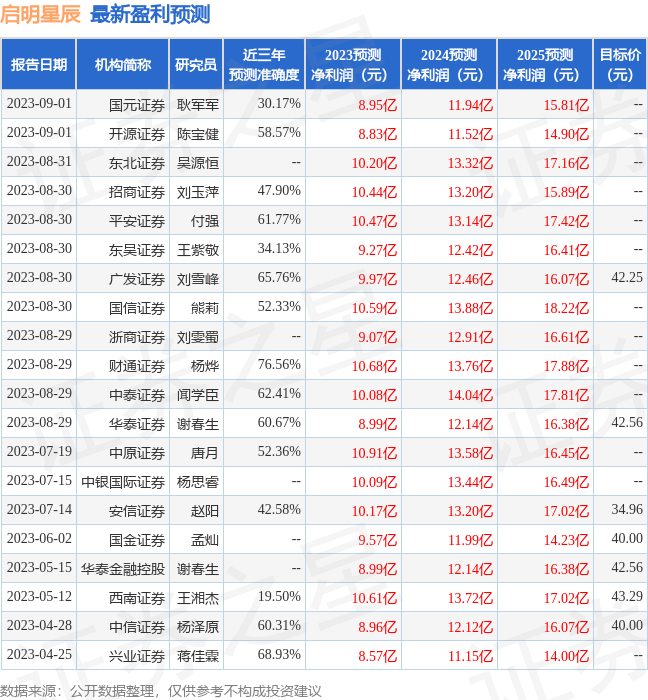Click researcher name 熊莉
The height and width of the screenshot is (700, 648).
pos(205,308)
